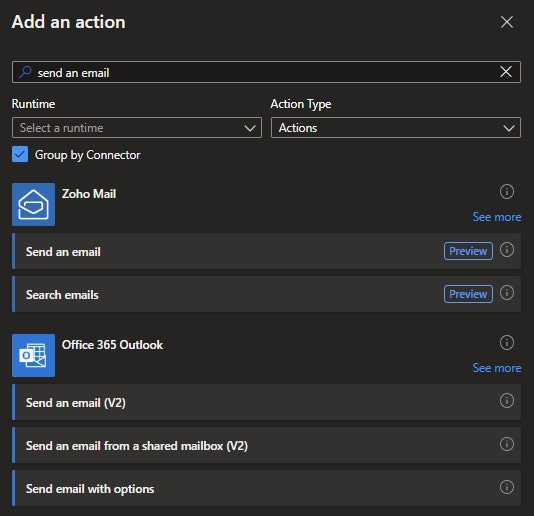This screenshot has width=534, height=516.
Task: Open info for Office 365 Outlook connector
Action: pos(507,342)
